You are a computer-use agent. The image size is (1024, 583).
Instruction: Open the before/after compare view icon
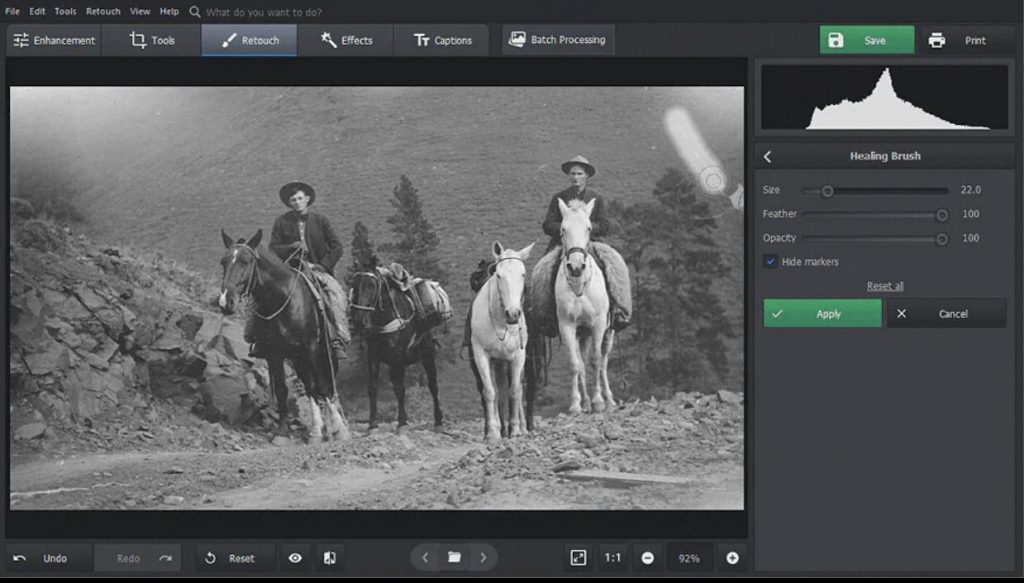(328, 558)
